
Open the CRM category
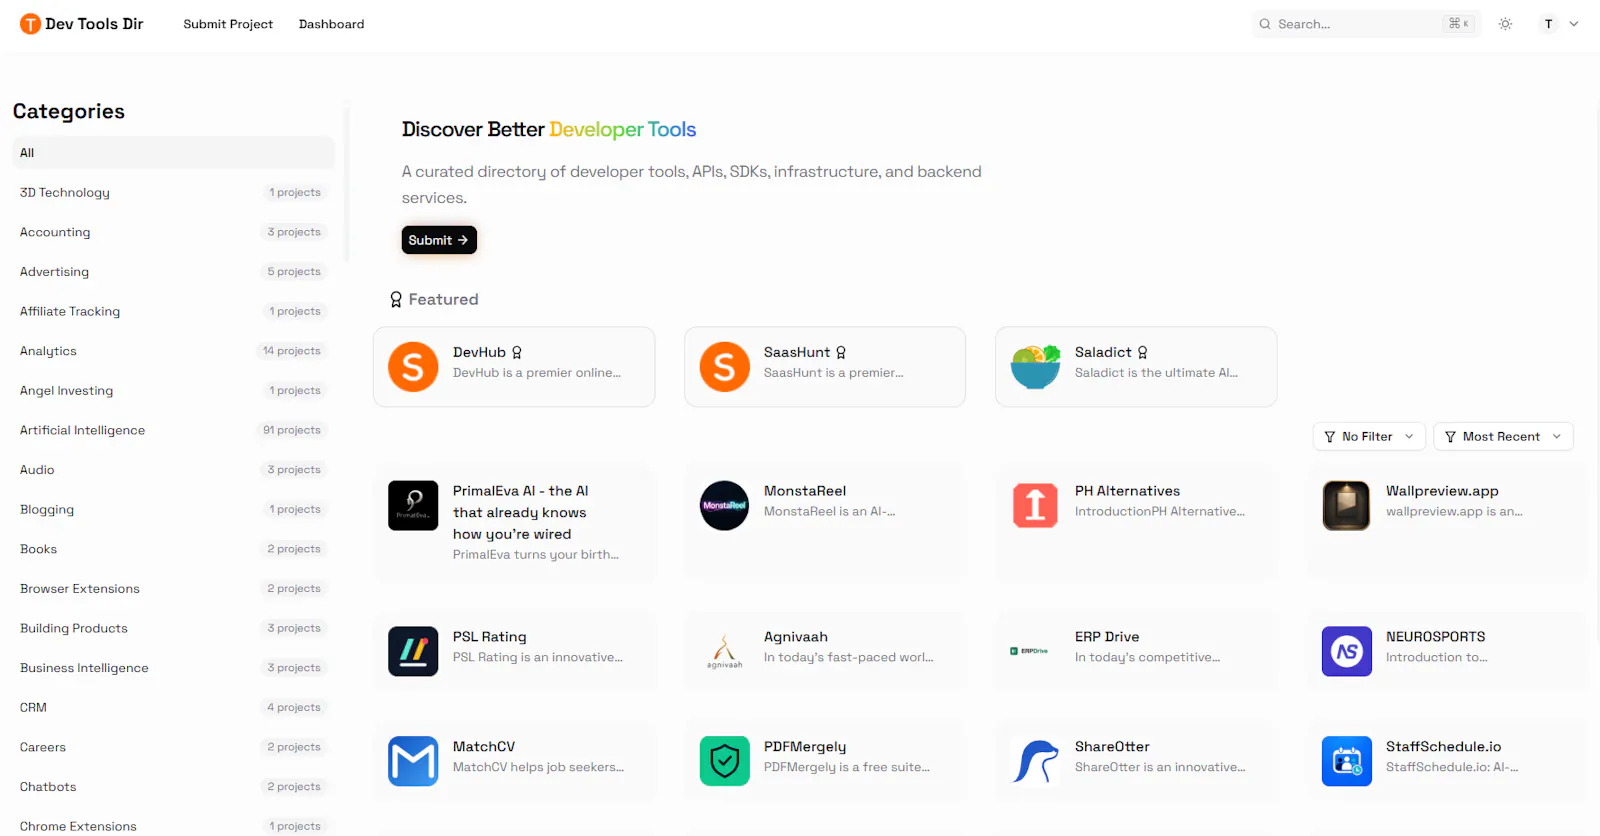pyautogui.click(x=174, y=707)
